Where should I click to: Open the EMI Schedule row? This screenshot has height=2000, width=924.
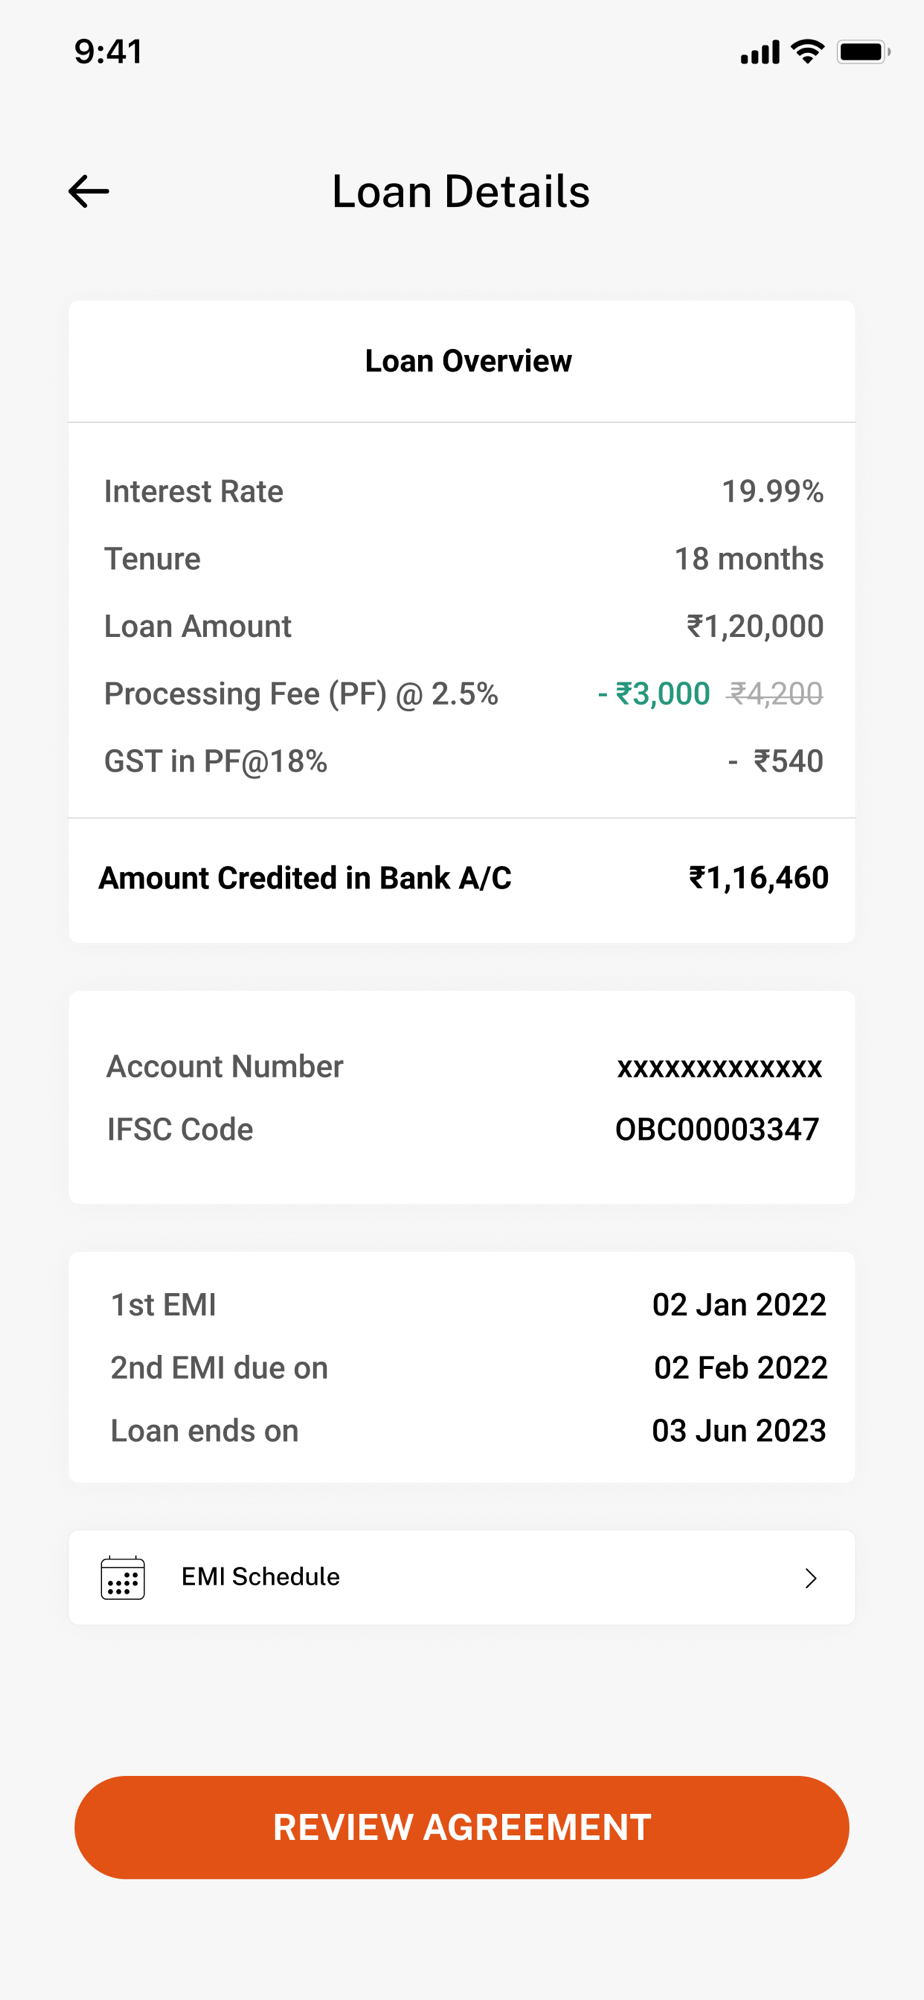coord(462,1577)
